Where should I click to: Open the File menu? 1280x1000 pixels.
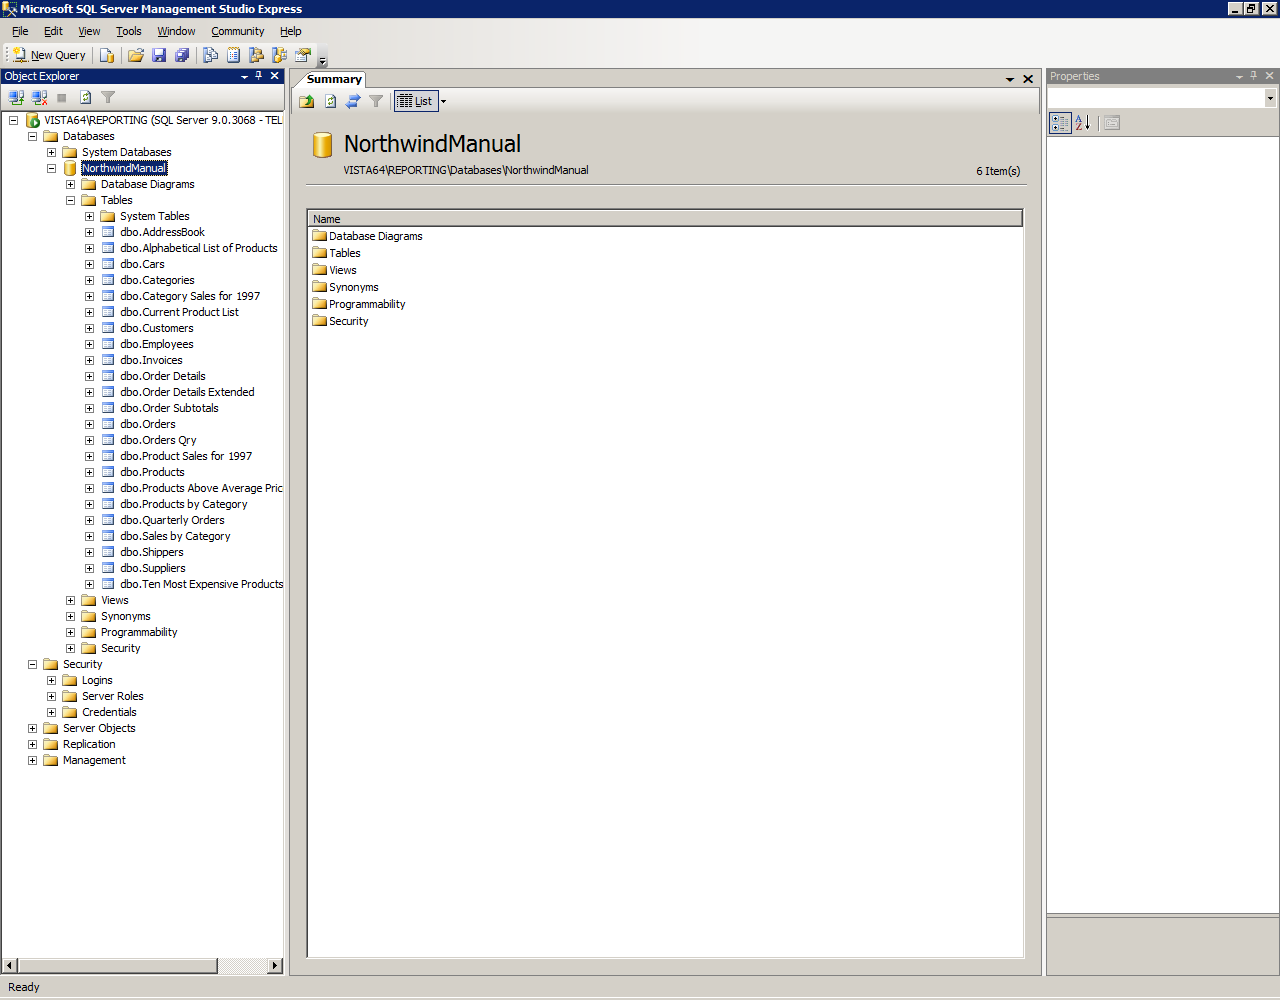coord(20,31)
